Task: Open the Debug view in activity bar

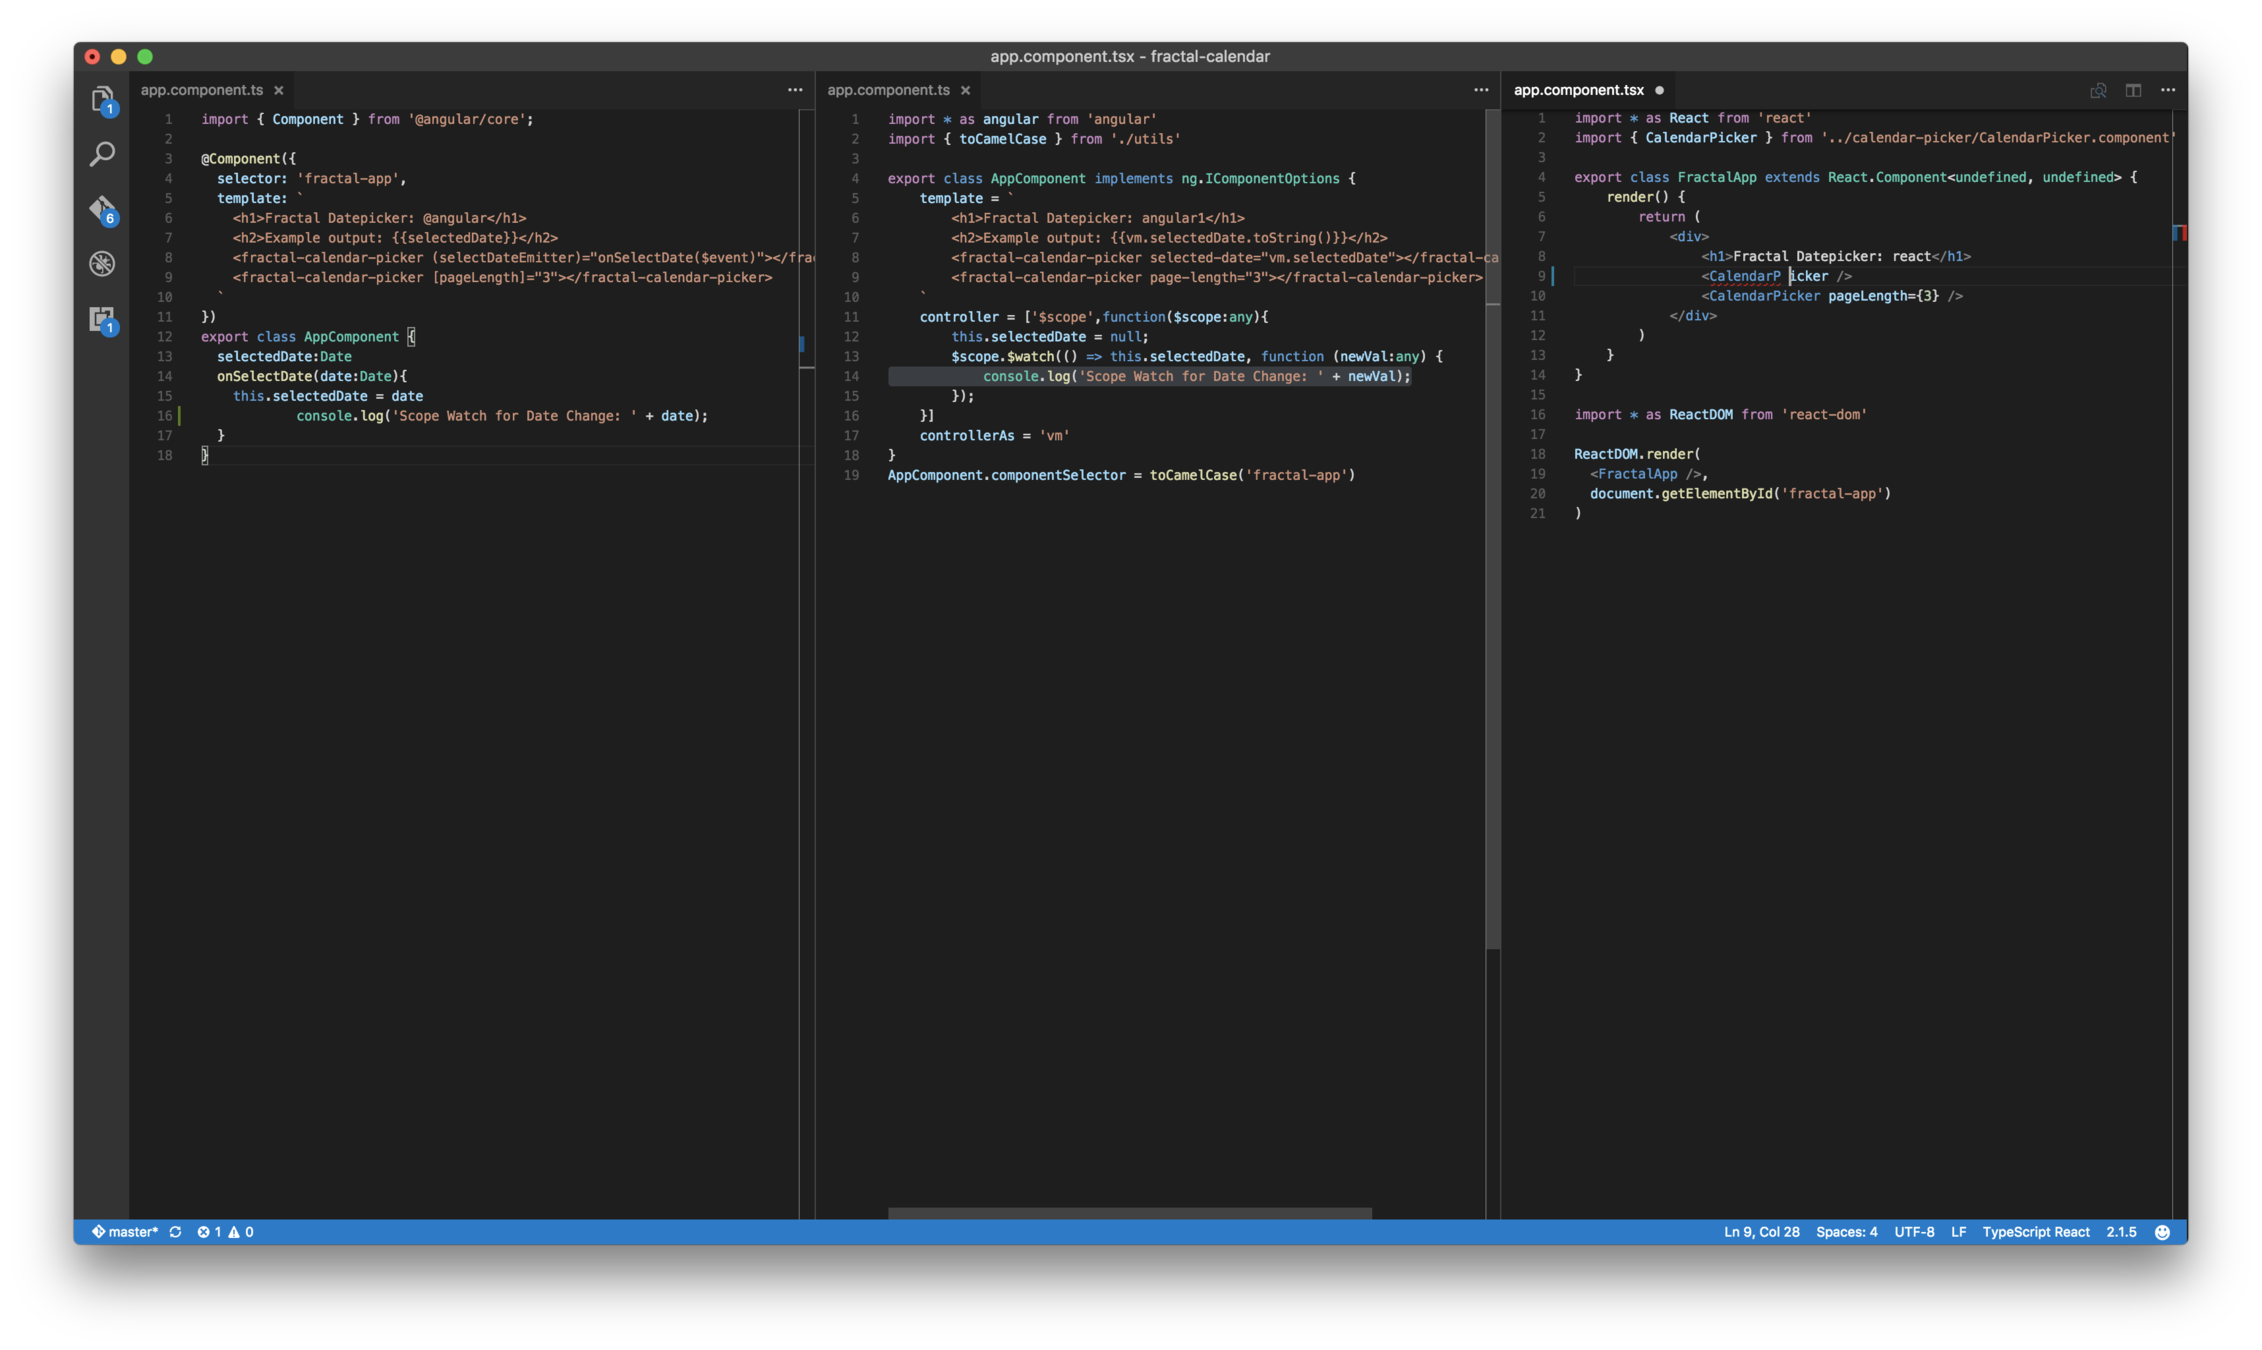Action: coord(102,264)
